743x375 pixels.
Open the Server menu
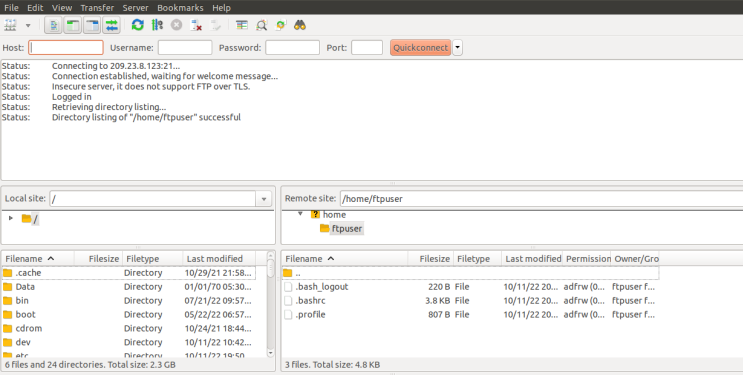pyautogui.click(x=136, y=8)
